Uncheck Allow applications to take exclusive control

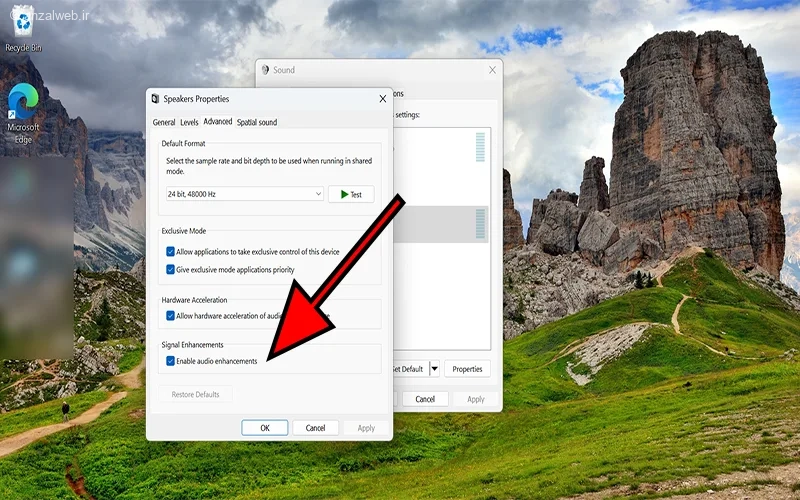pyautogui.click(x=171, y=251)
